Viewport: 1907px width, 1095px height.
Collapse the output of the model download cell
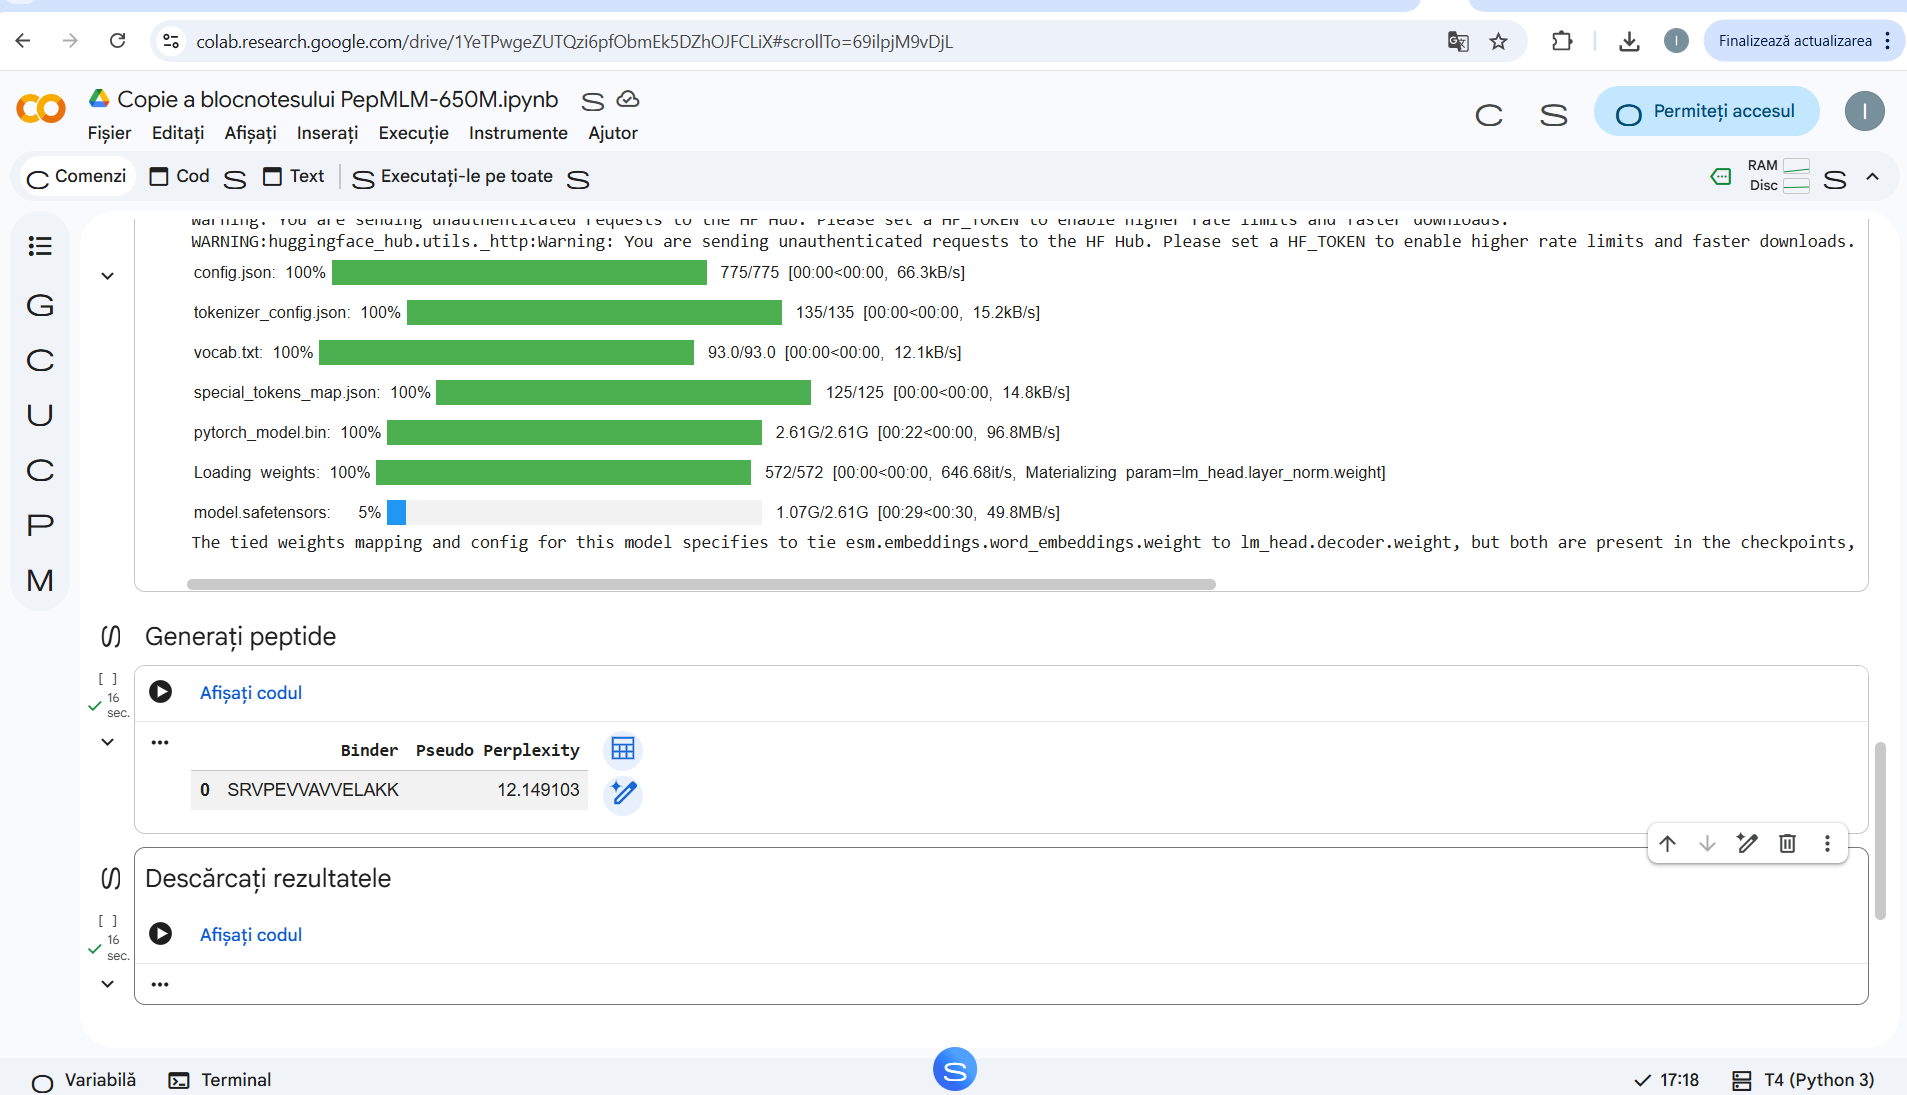pos(107,276)
